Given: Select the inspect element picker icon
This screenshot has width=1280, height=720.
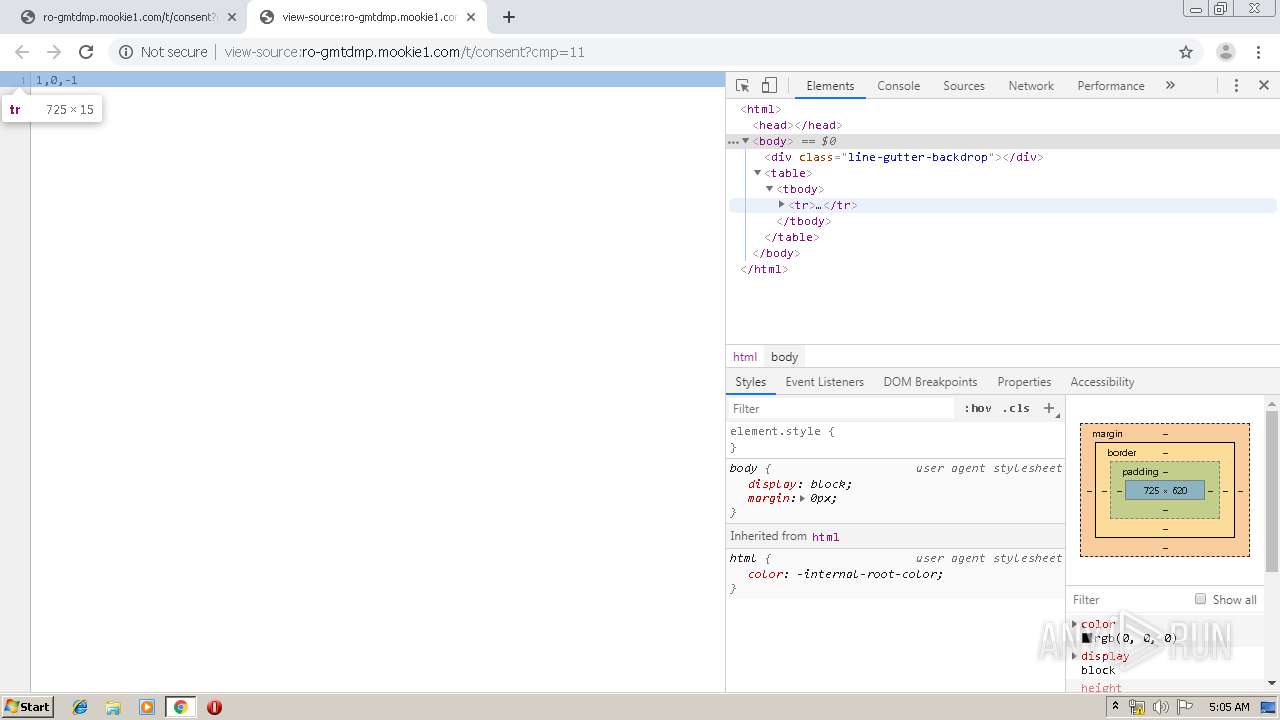Looking at the screenshot, I should pos(742,86).
